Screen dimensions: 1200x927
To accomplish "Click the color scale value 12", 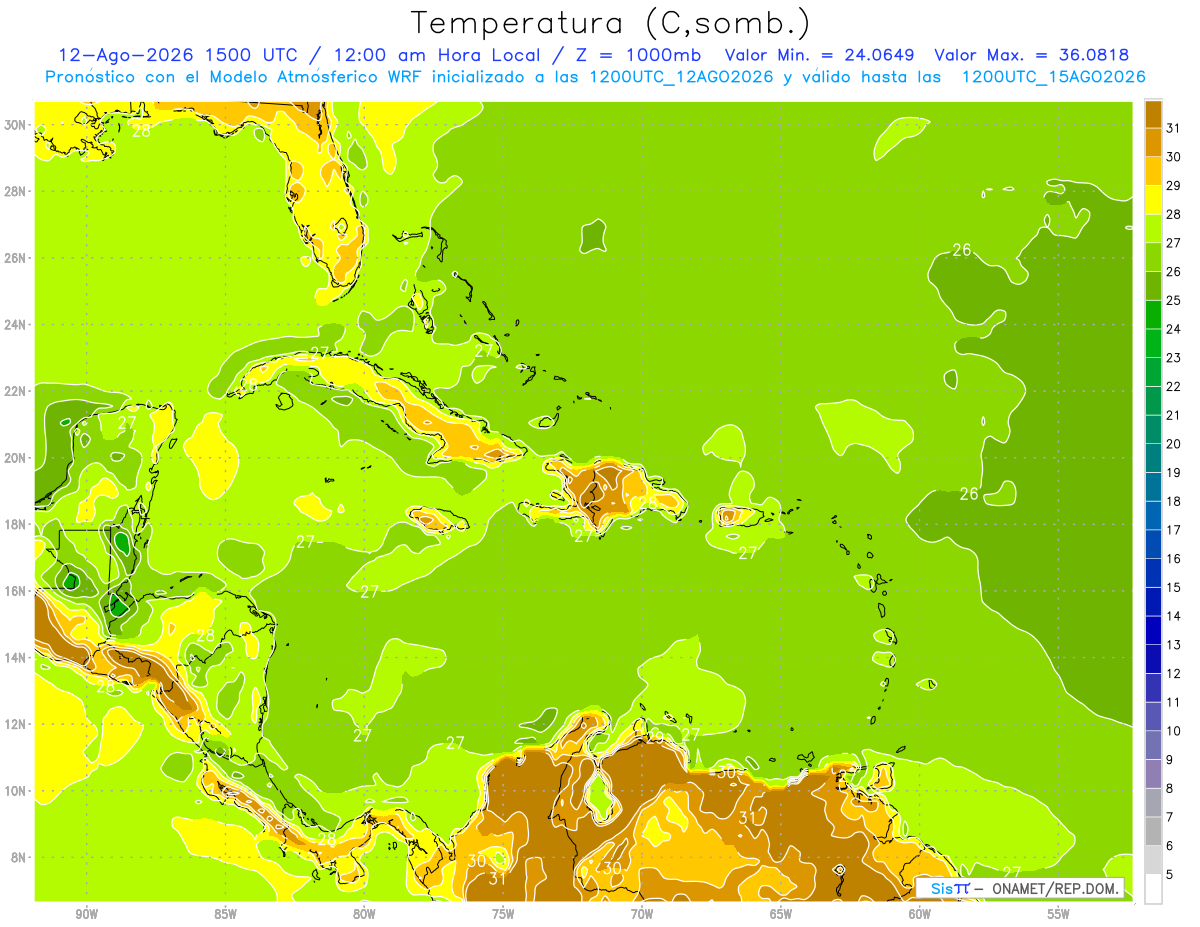I will tap(1174, 673).
